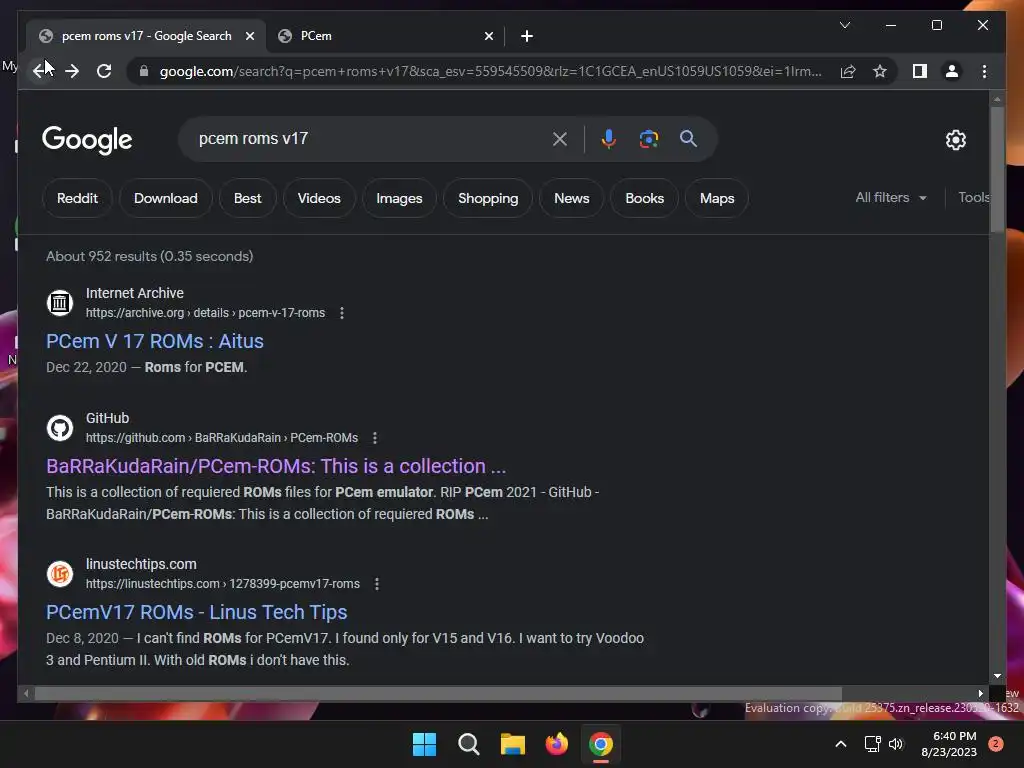Select the pcem roms v17 Google Search tab
Image resolution: width=1024 pixels, height=768 pixels.
coord(146,36)
